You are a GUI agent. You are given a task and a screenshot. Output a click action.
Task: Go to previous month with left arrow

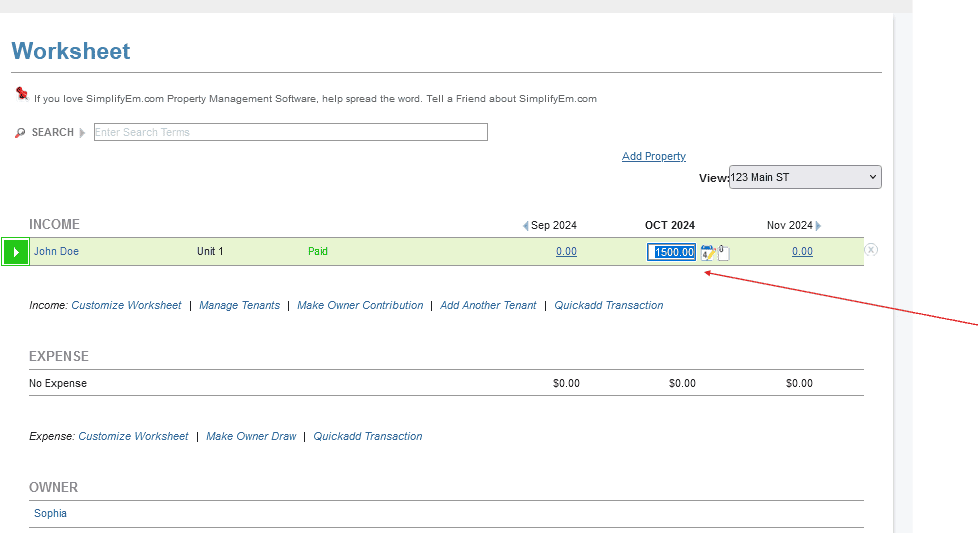tap(525, 226)
